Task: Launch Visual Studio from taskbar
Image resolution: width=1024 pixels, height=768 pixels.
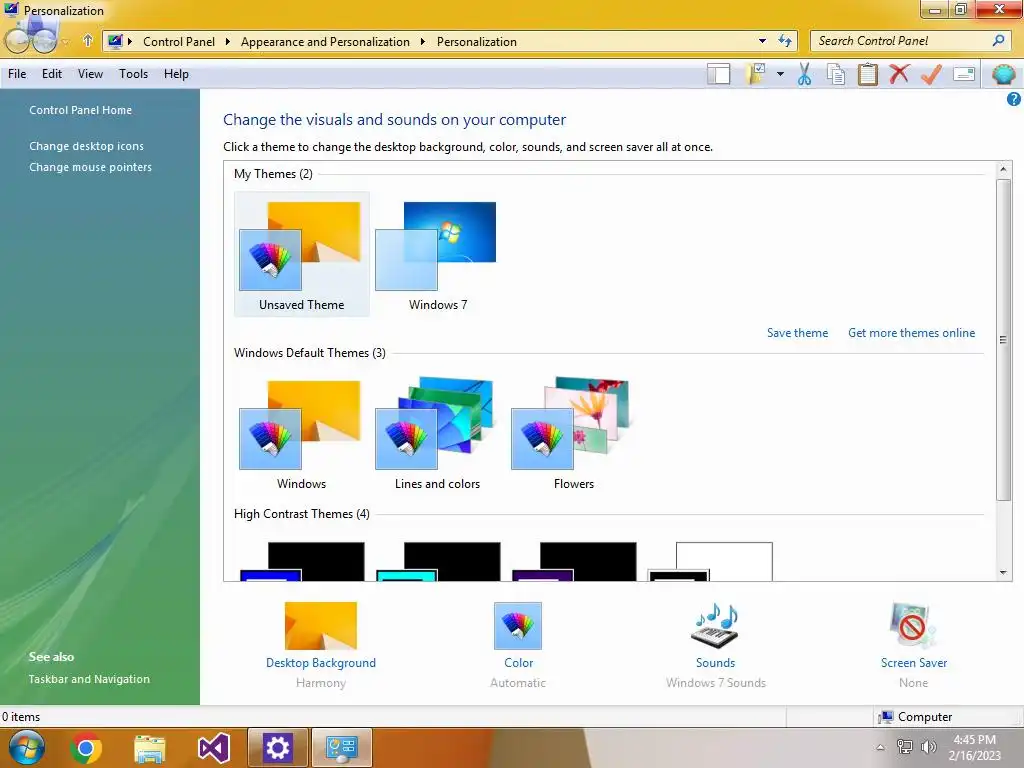Action: (214, 748)
